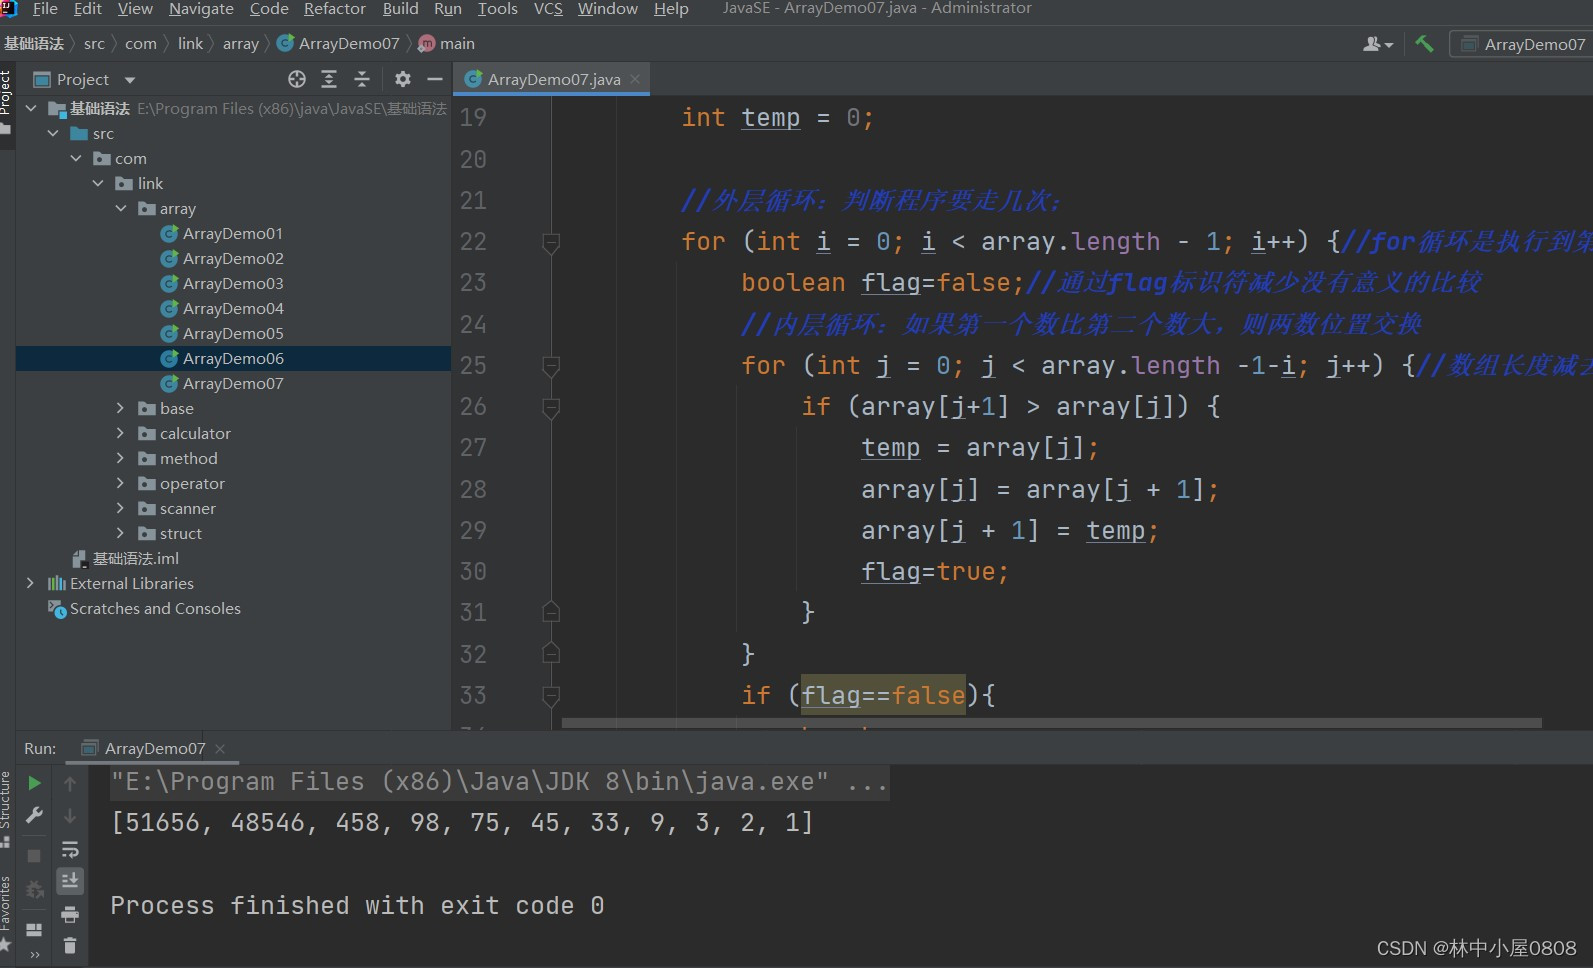1593x968 pixels.
Task: Select ArrayDemo07 class in tree
Action: click(x=233, y=383)
